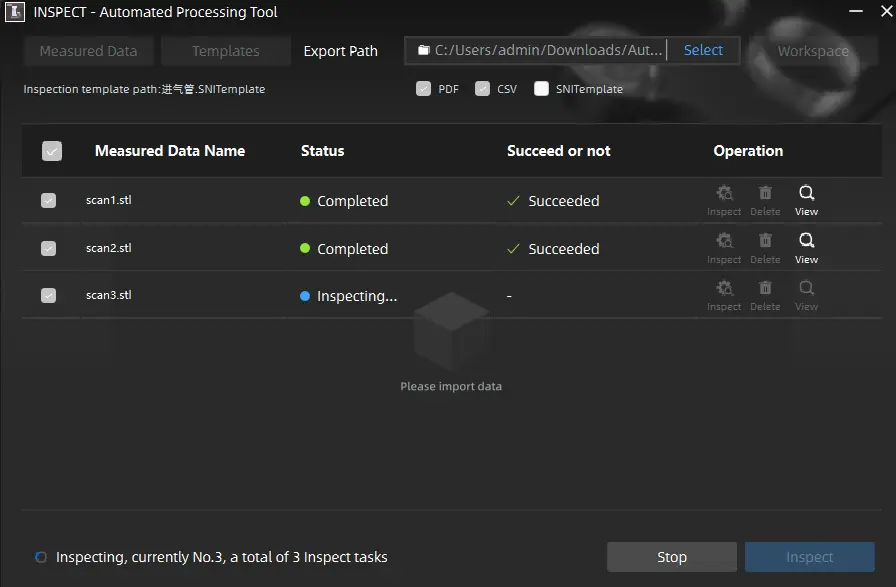Screen dimensions: 896x587
Task: Toggle the CSV export checkbox
Action: [483, 89]
